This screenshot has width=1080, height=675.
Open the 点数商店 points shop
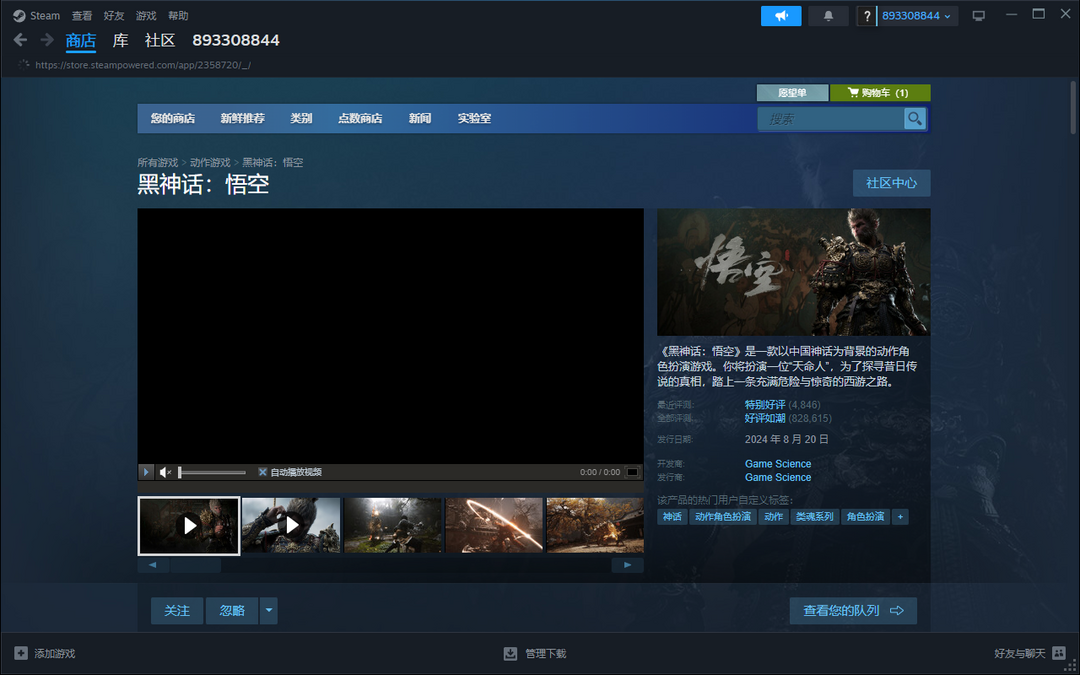click(360, 118)
